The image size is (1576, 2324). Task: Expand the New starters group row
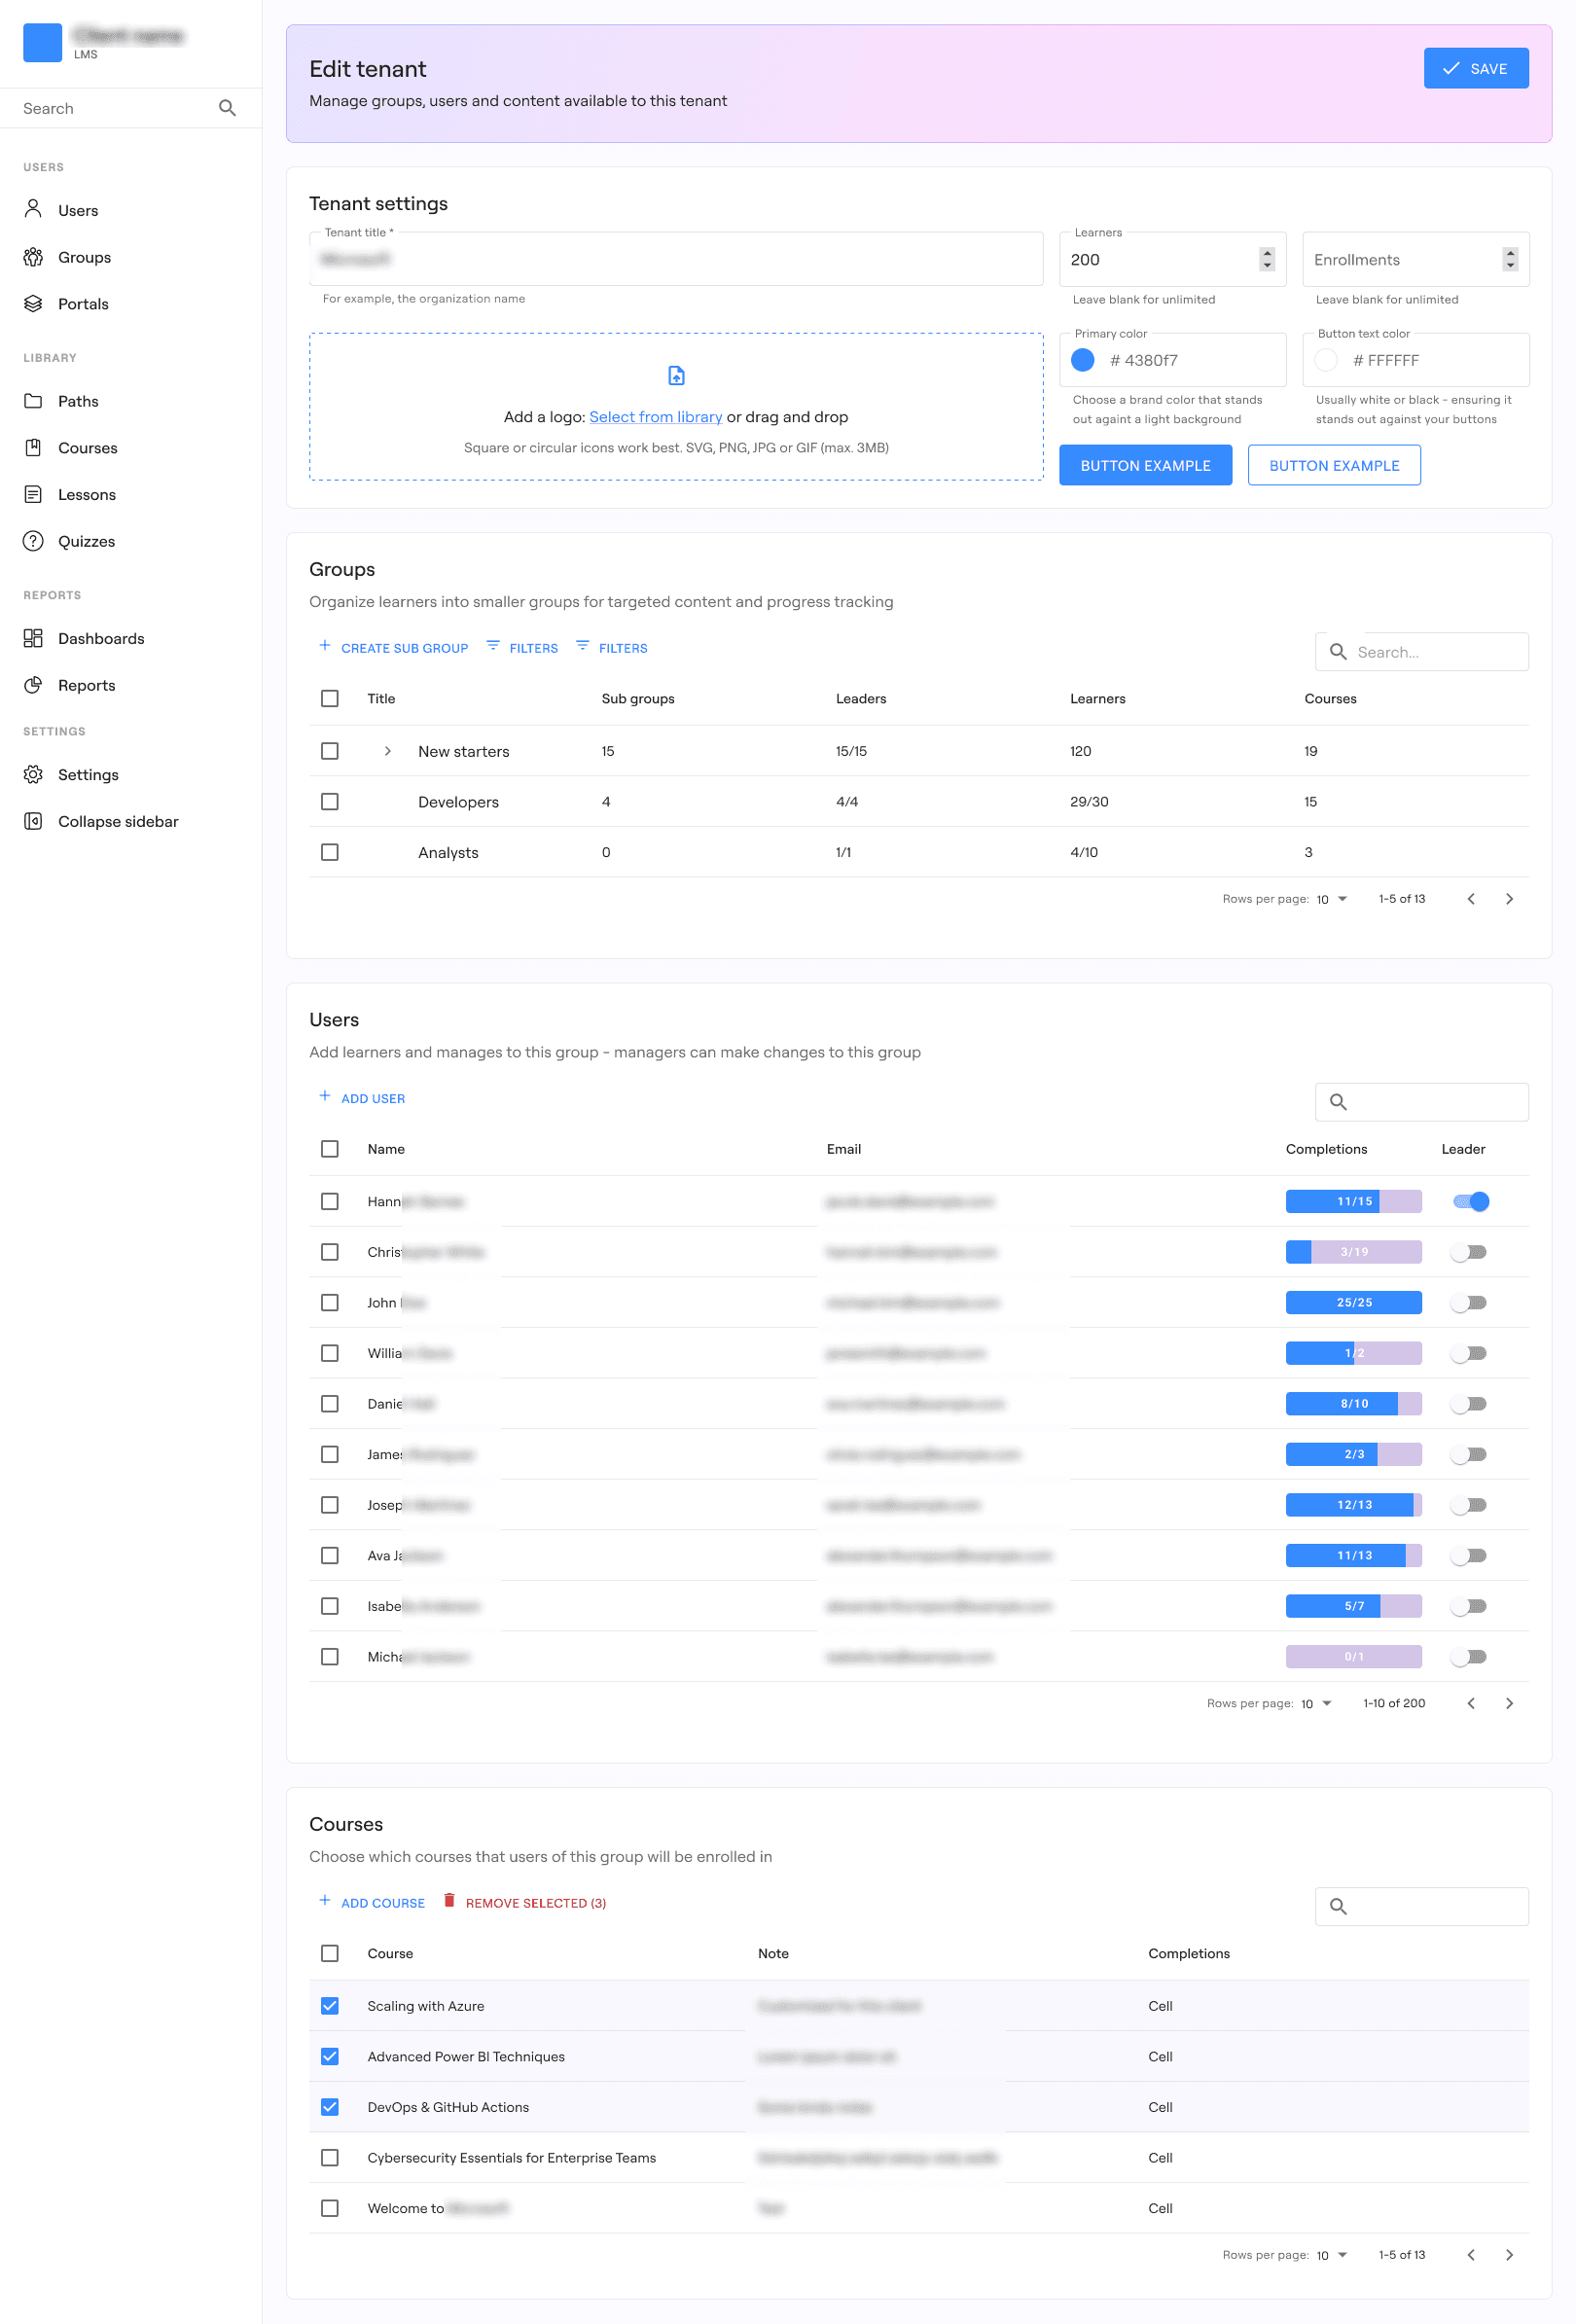pos(388,751)
